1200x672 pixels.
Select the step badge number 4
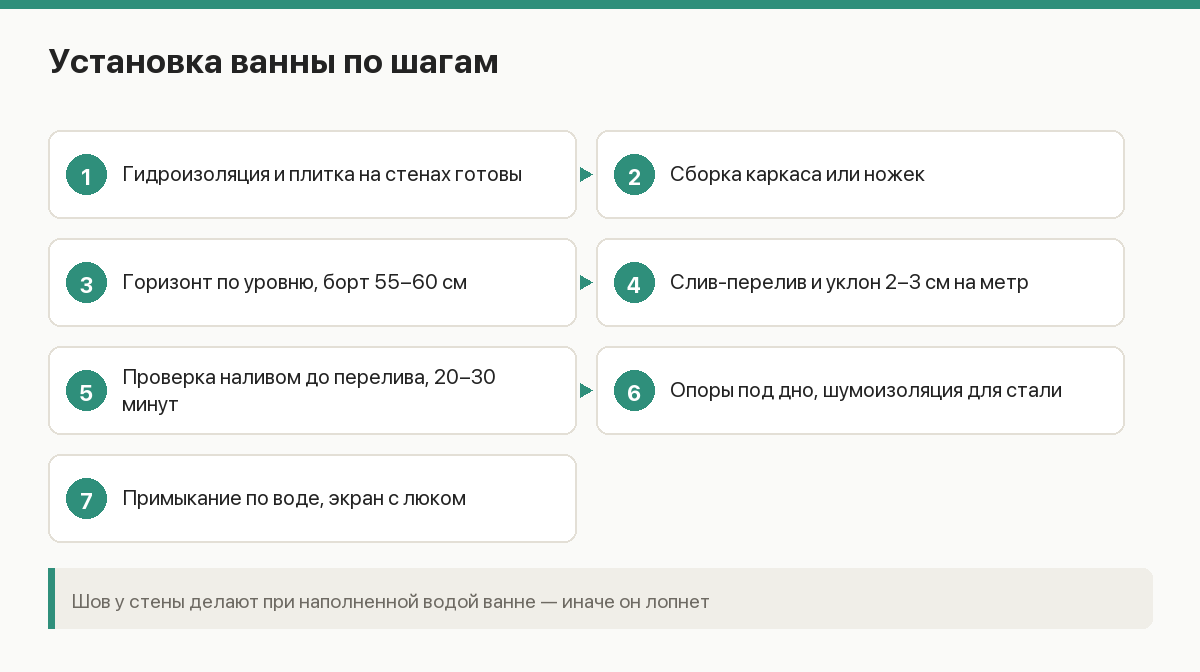[x=634, y=283]
